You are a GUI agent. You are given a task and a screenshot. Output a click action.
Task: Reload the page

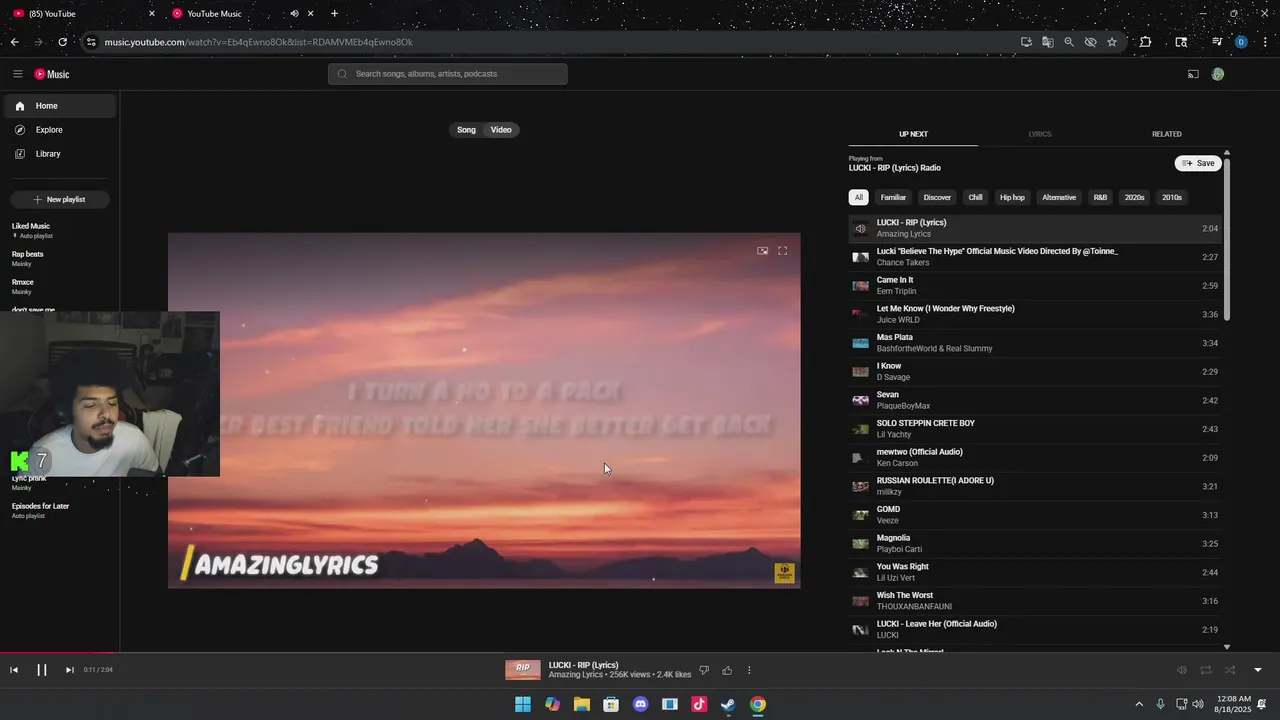62,42
